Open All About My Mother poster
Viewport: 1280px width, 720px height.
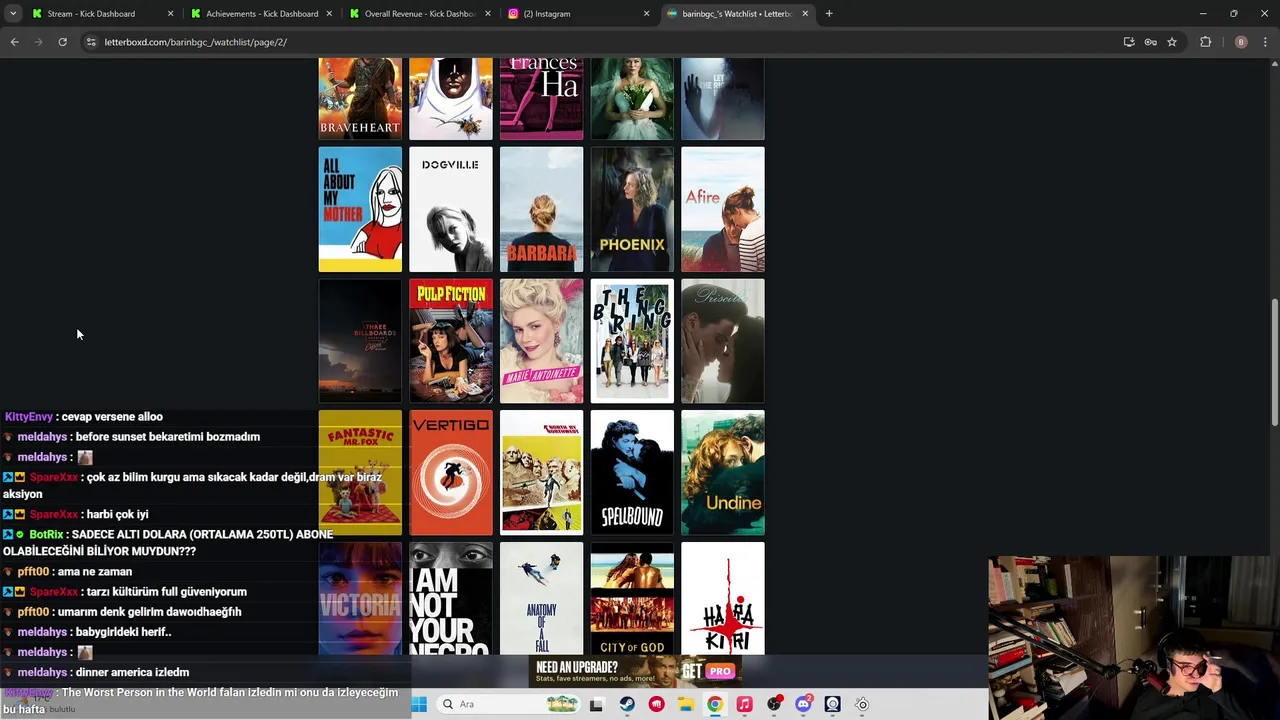[x=360, y=210]
